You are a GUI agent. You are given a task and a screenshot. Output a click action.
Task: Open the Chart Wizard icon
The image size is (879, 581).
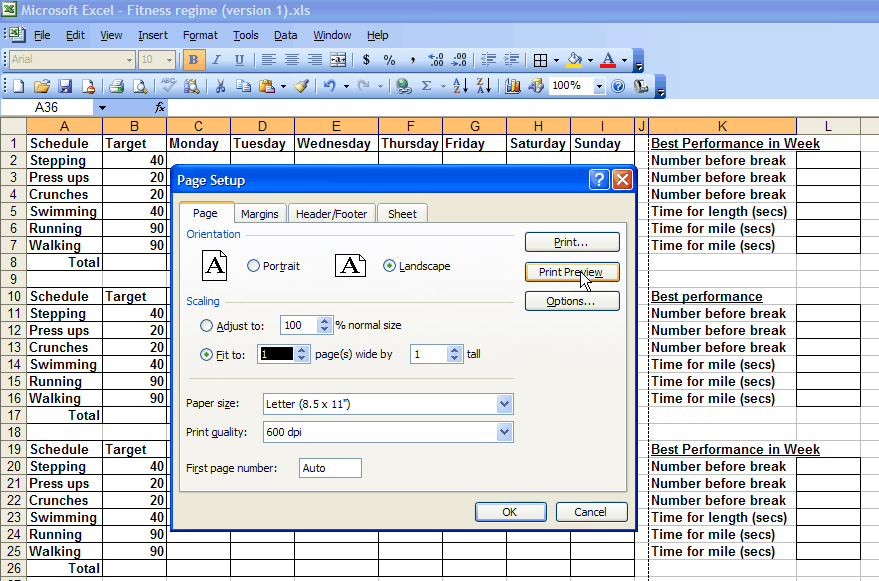tap(513, 87)
